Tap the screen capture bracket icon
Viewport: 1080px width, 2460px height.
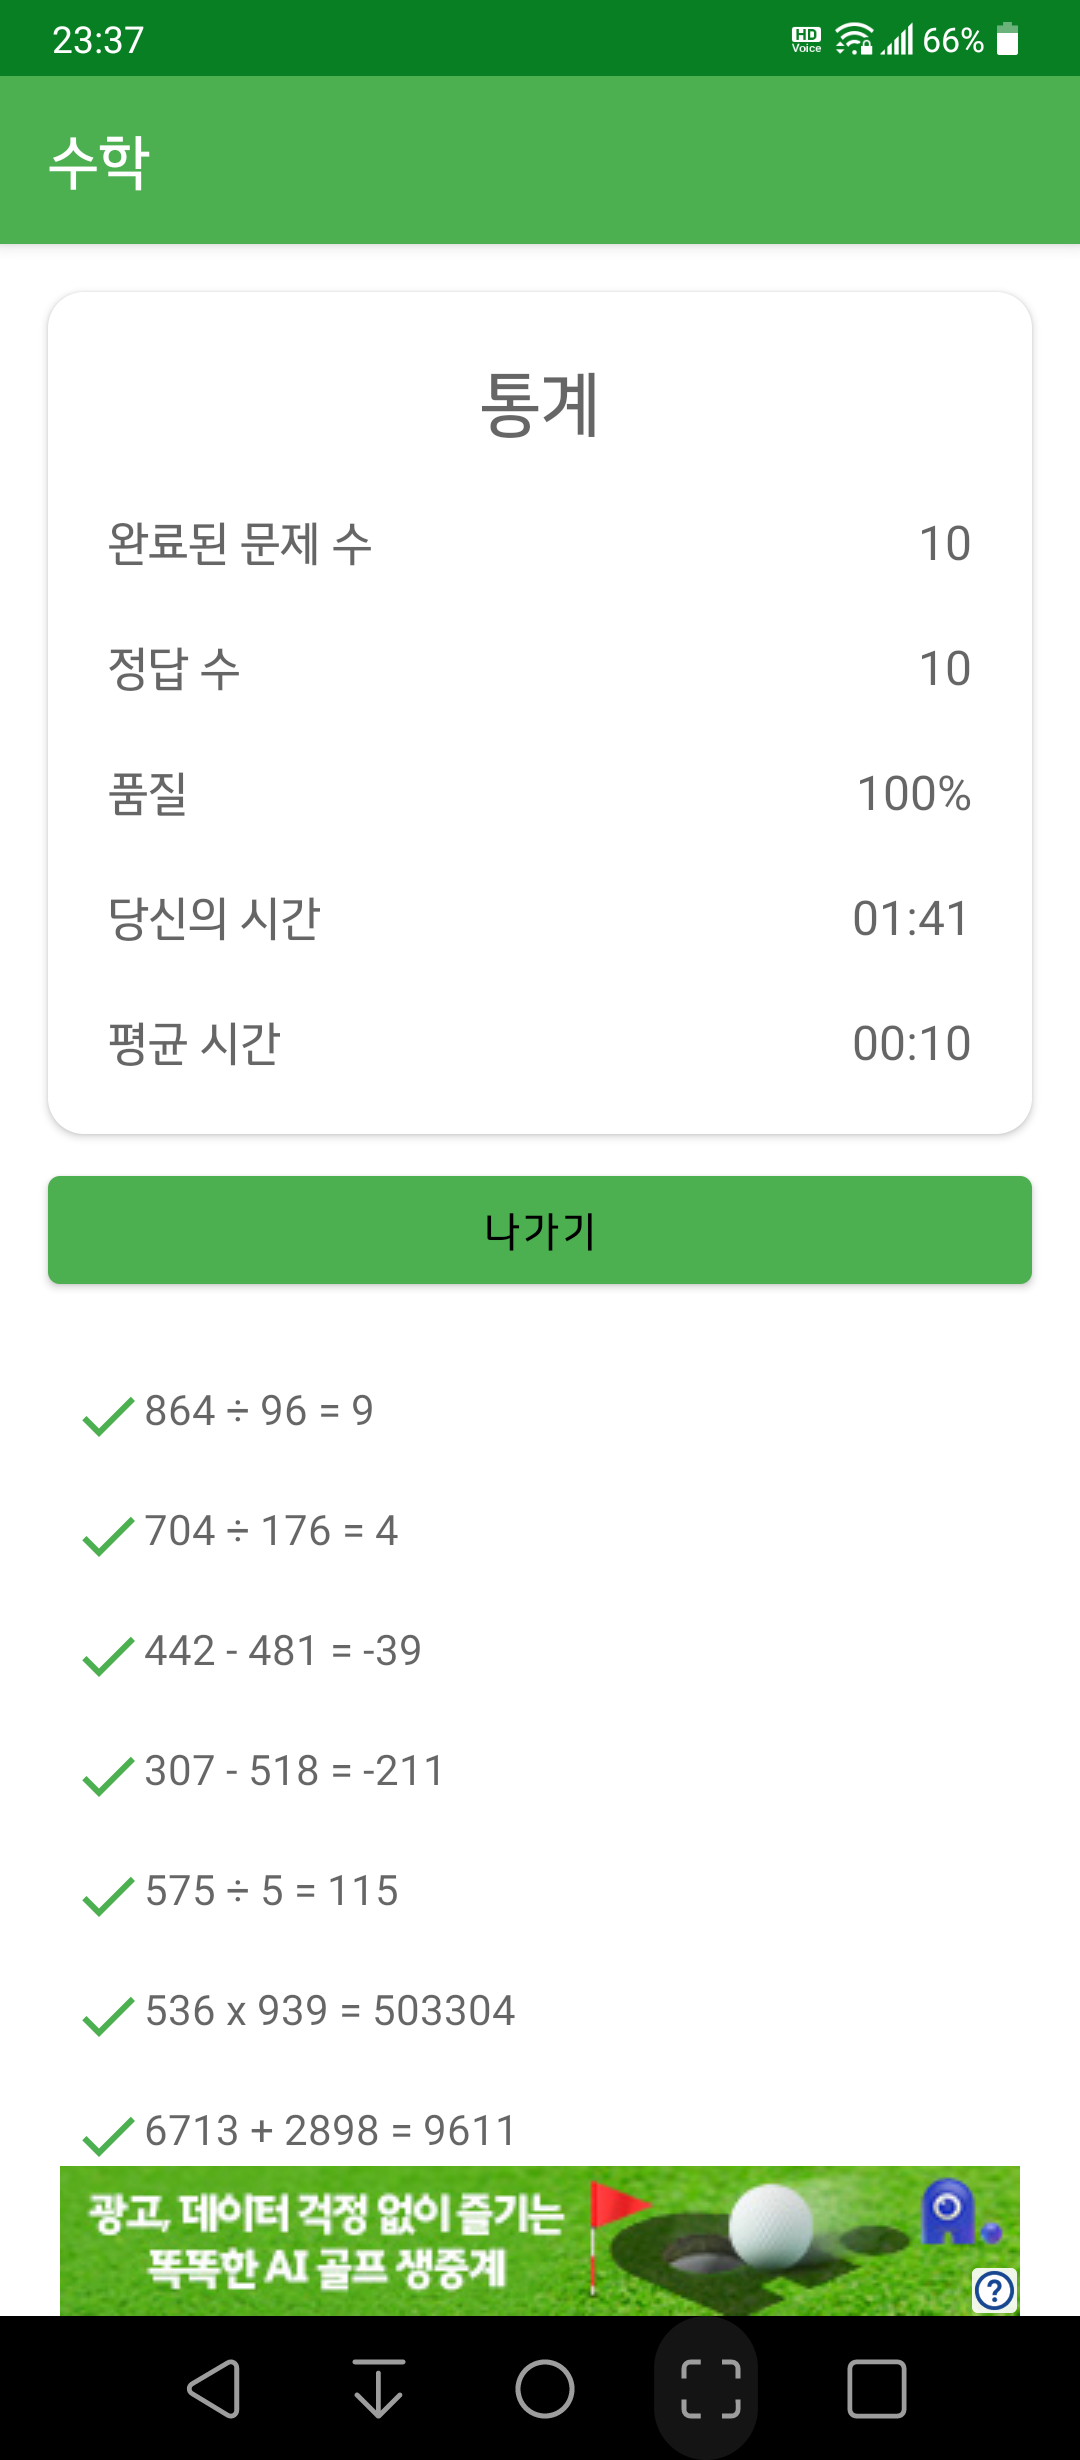click(711, 2389)
